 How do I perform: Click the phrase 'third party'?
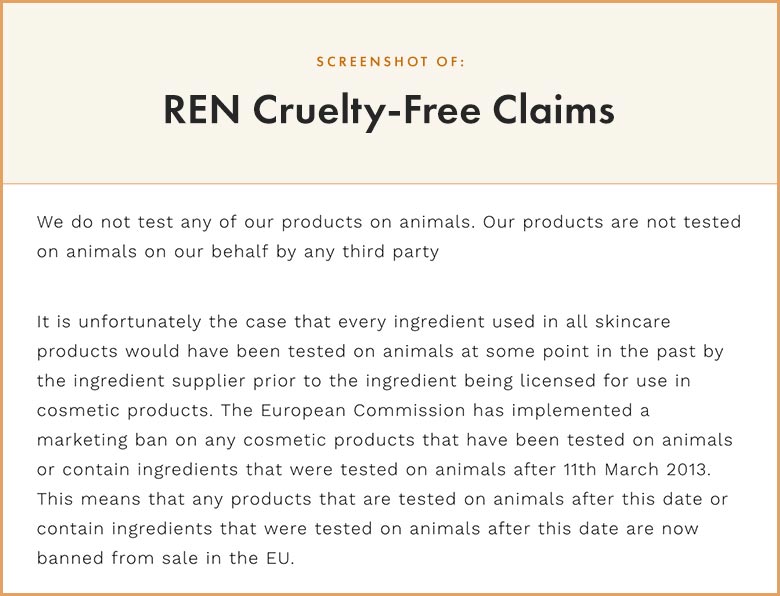(390, 252)
